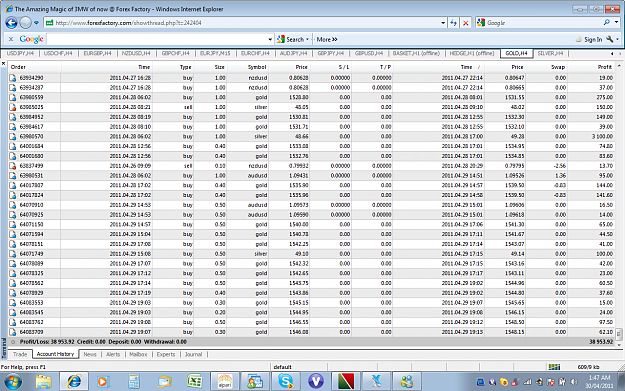Click in the Google toolbar search field

157,39
